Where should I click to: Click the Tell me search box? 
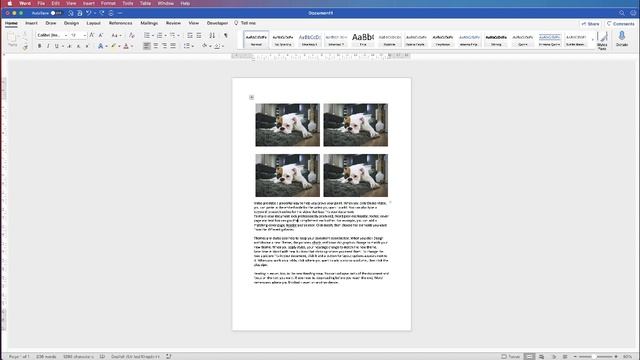pyautogui.click(x=245, y=23)
